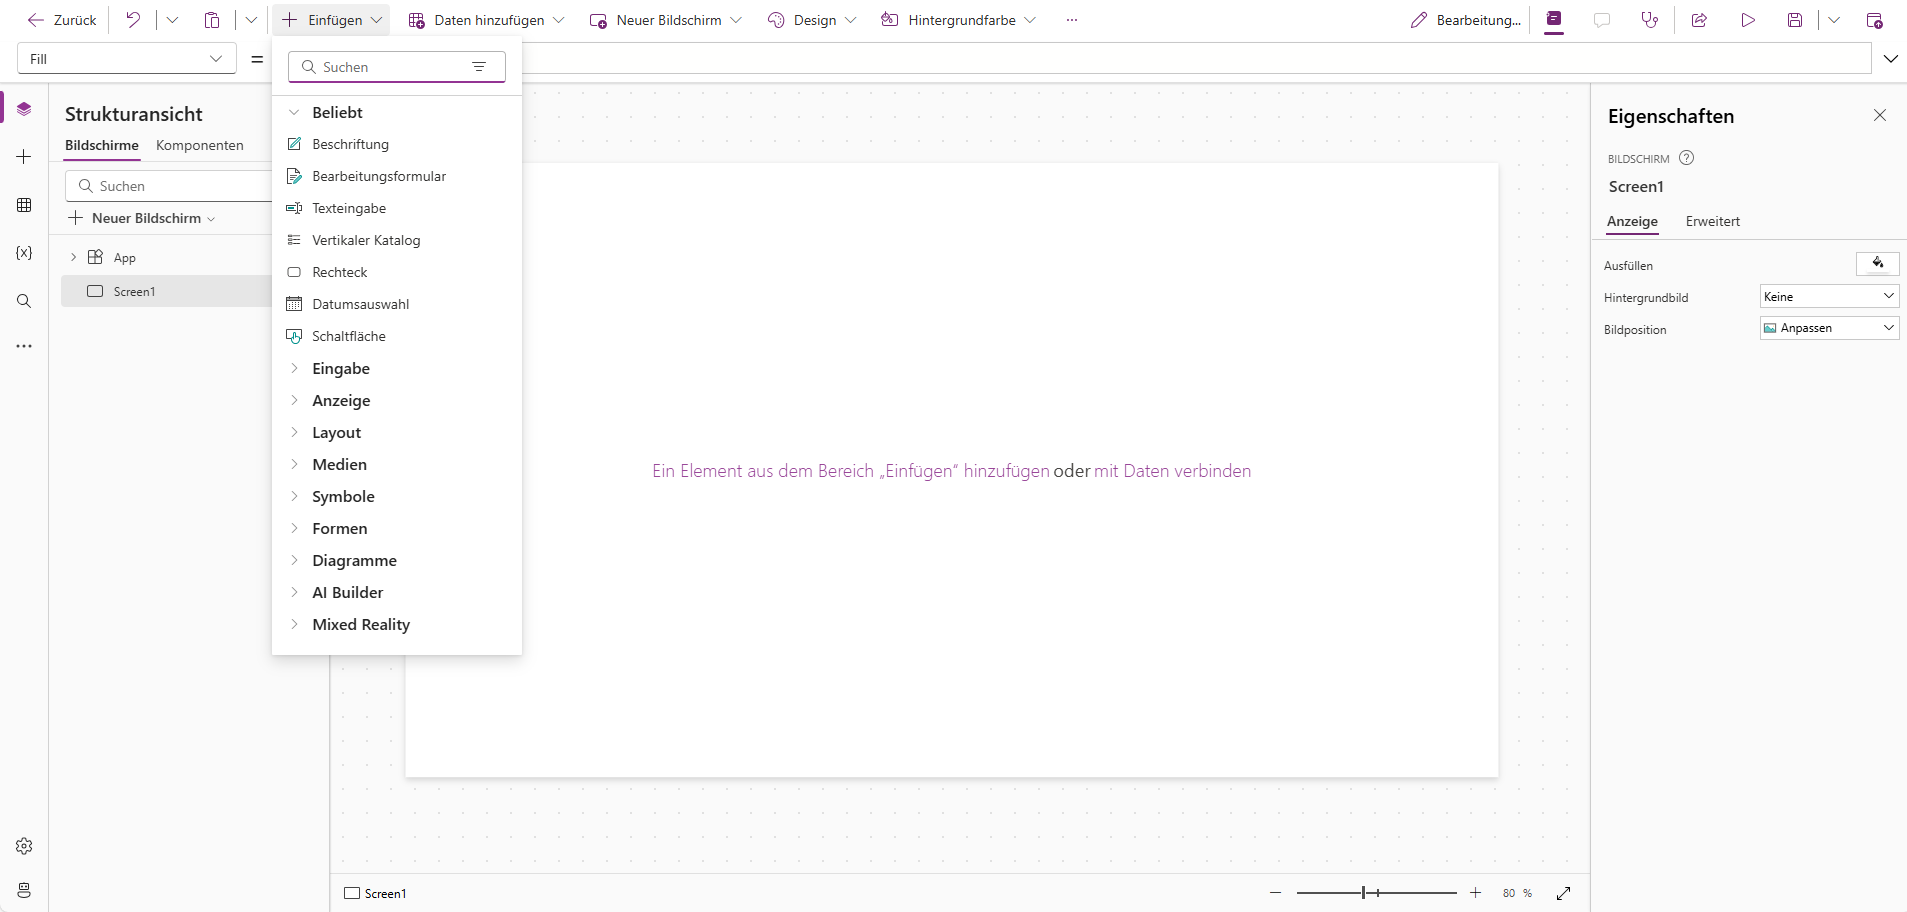Viewport: 1907px width, 912px height.
Task: Click the Ausfüllen color fill swatch
Action: 1877,264
